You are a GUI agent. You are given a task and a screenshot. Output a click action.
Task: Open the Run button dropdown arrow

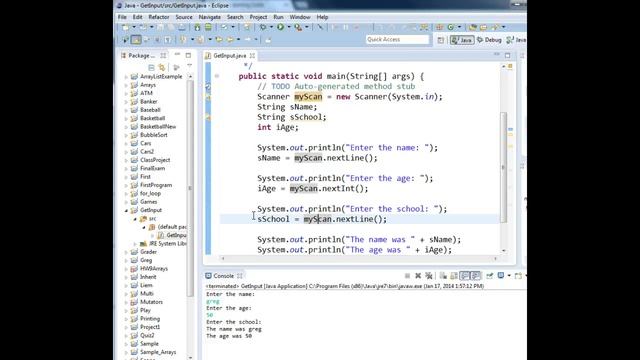point(289,27)
